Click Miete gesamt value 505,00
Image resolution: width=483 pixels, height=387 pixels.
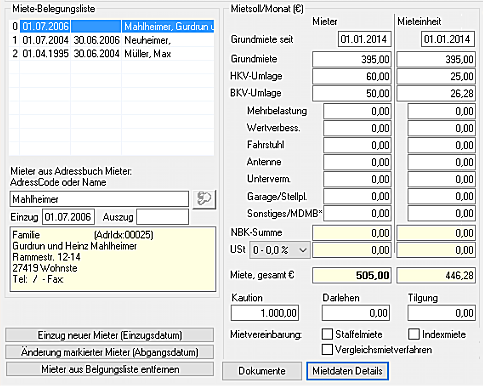tap(352, 275)
